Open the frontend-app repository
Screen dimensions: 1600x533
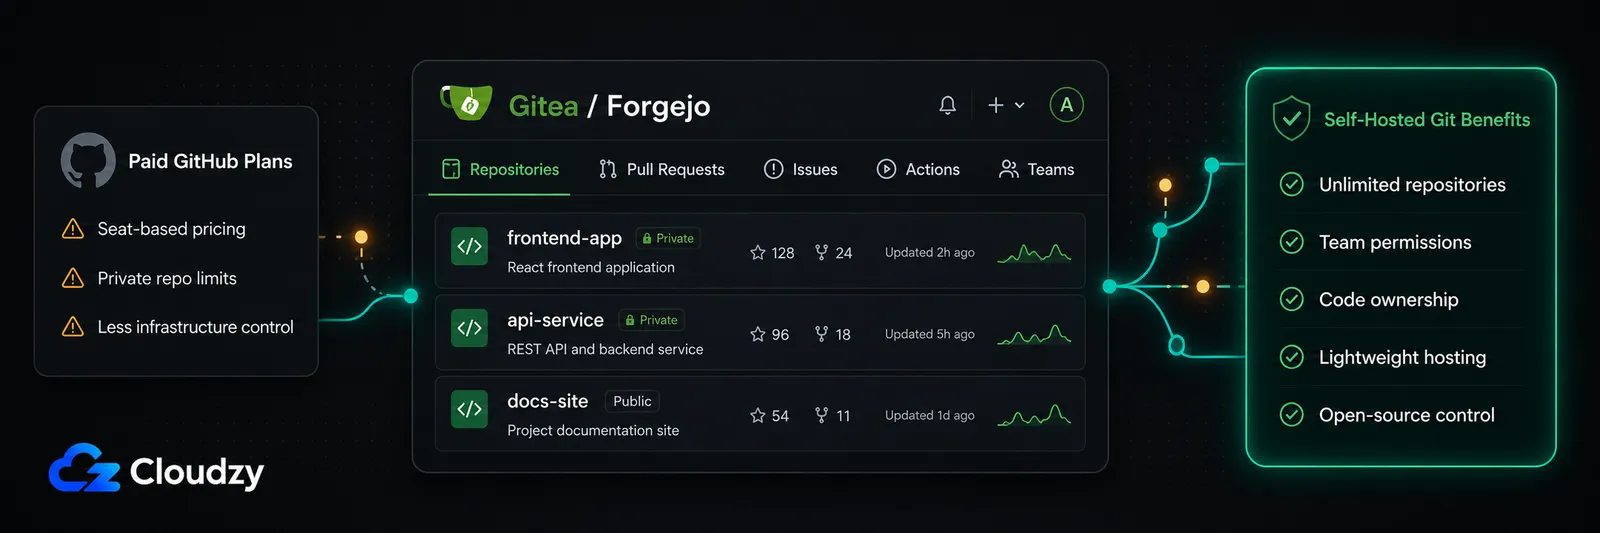[x=564, y=238]
